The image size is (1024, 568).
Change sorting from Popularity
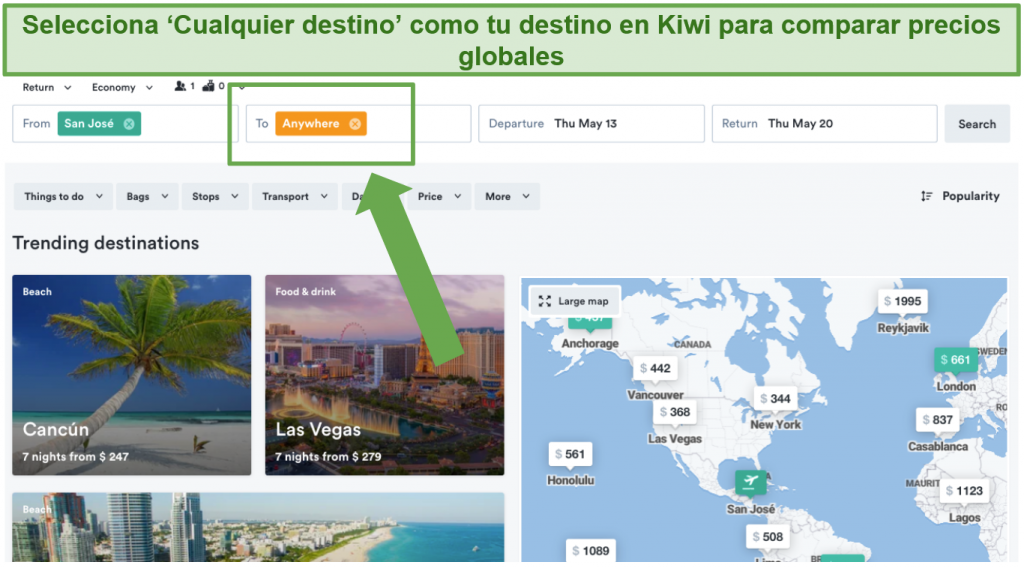tap(960, 196)
